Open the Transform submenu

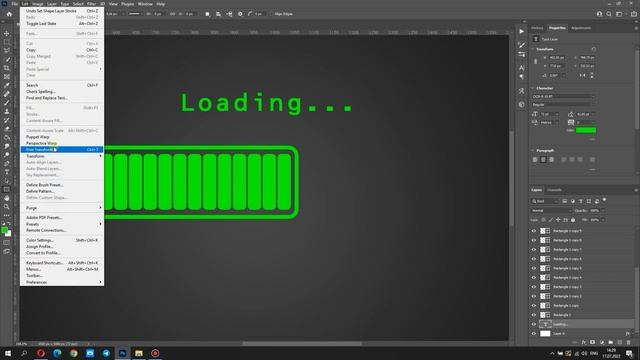pos(62,156)
